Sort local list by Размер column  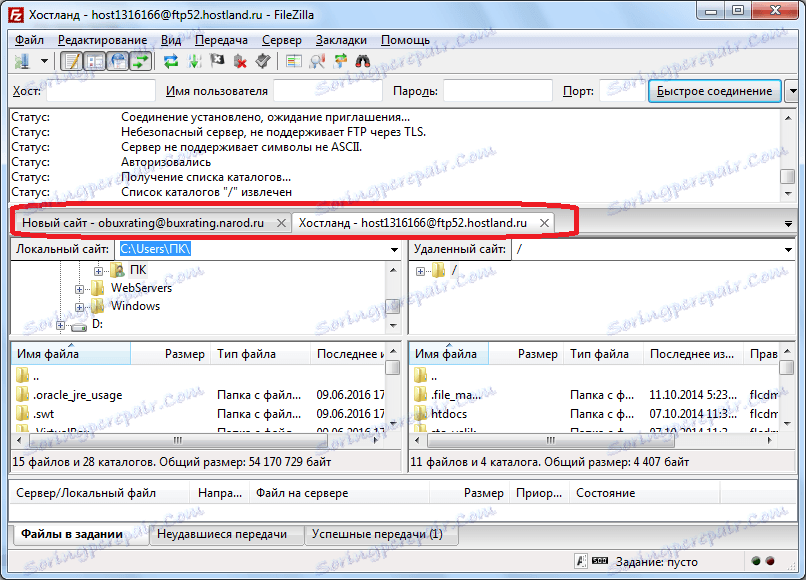click(x=171, y=354)
